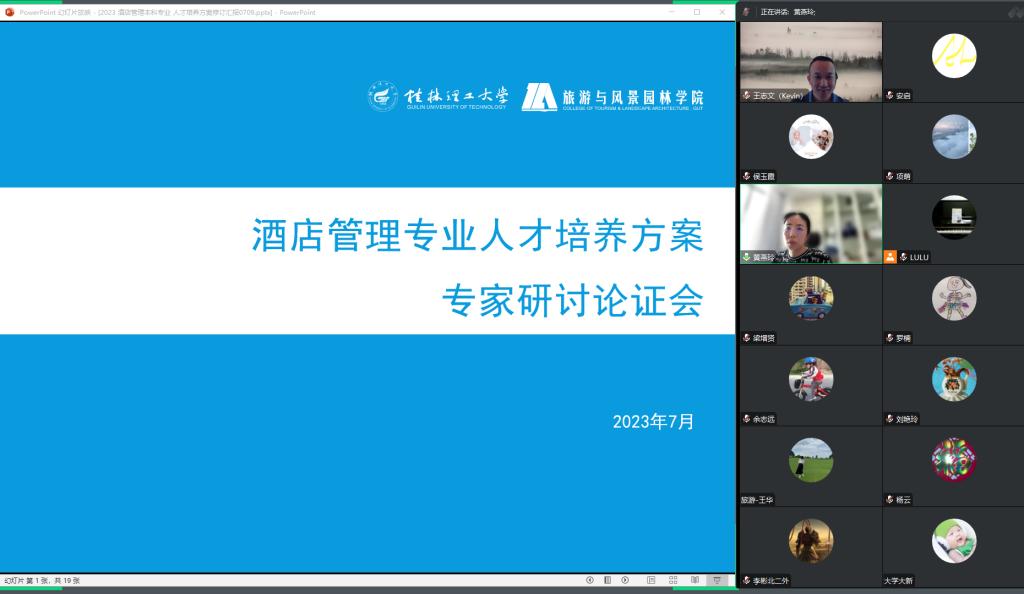The width and height of the screenshot is (1024, 594).
Task: Open the slide menu button between arrows
Action: click(x=607, y=580)
